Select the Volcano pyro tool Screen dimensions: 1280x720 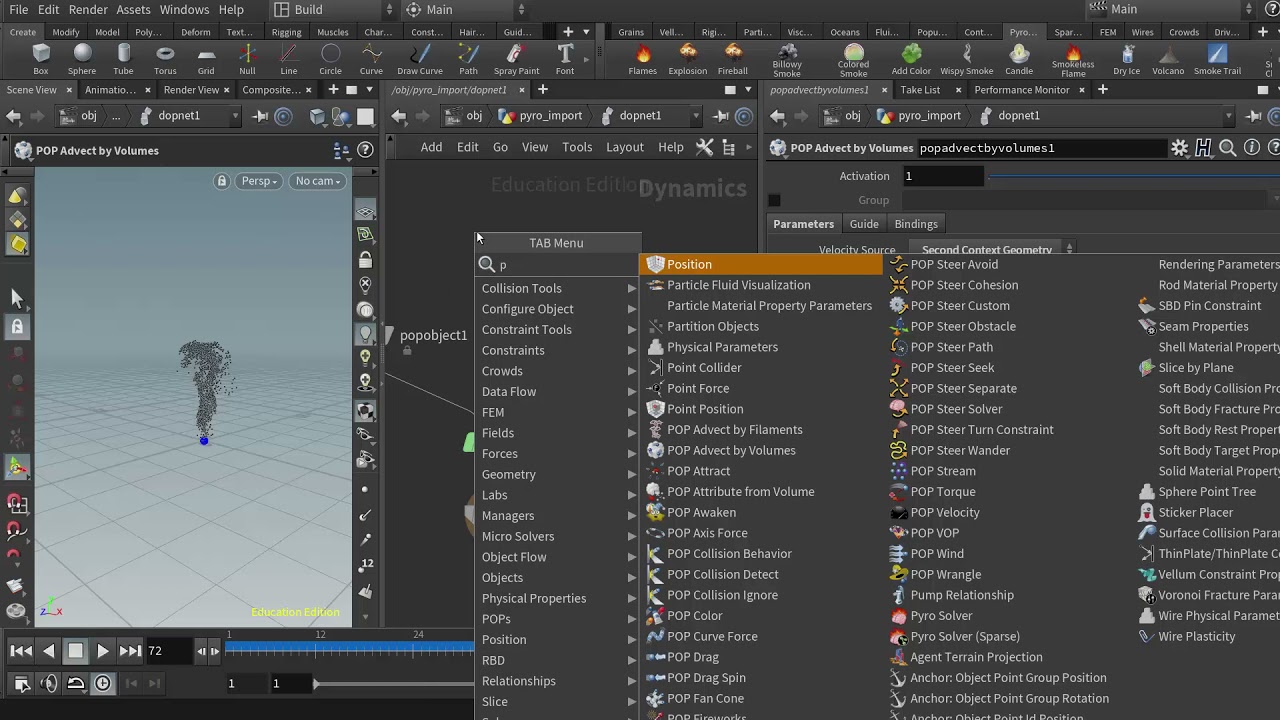click(1168, 59)
